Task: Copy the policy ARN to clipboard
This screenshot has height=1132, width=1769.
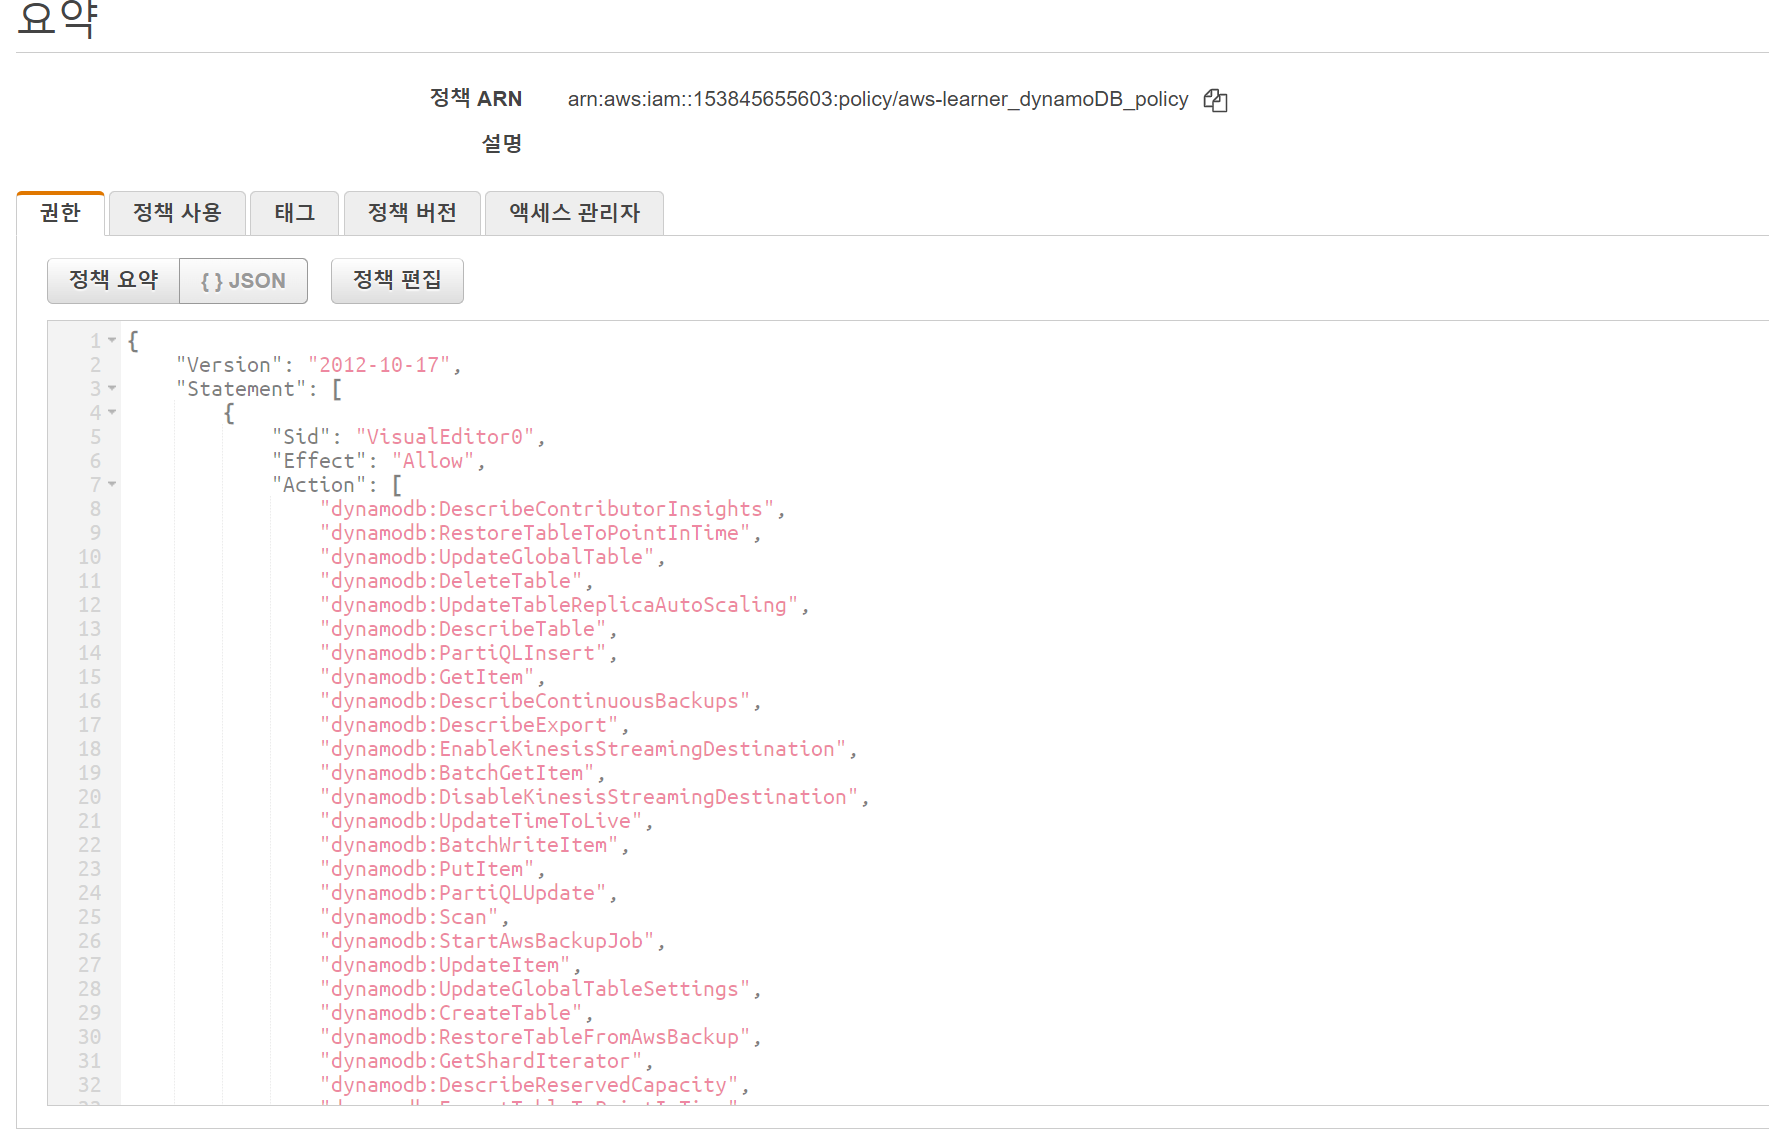Action: [1215, 100]
